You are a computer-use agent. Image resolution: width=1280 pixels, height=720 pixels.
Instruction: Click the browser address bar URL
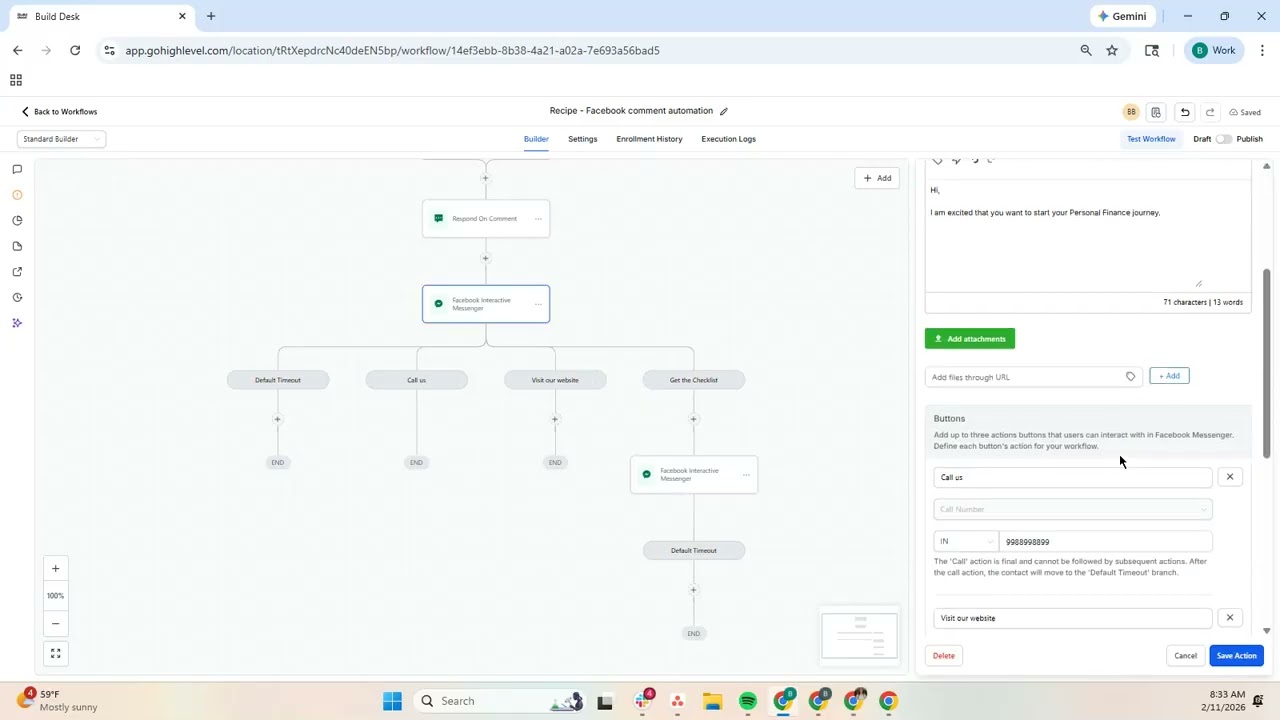392,50
